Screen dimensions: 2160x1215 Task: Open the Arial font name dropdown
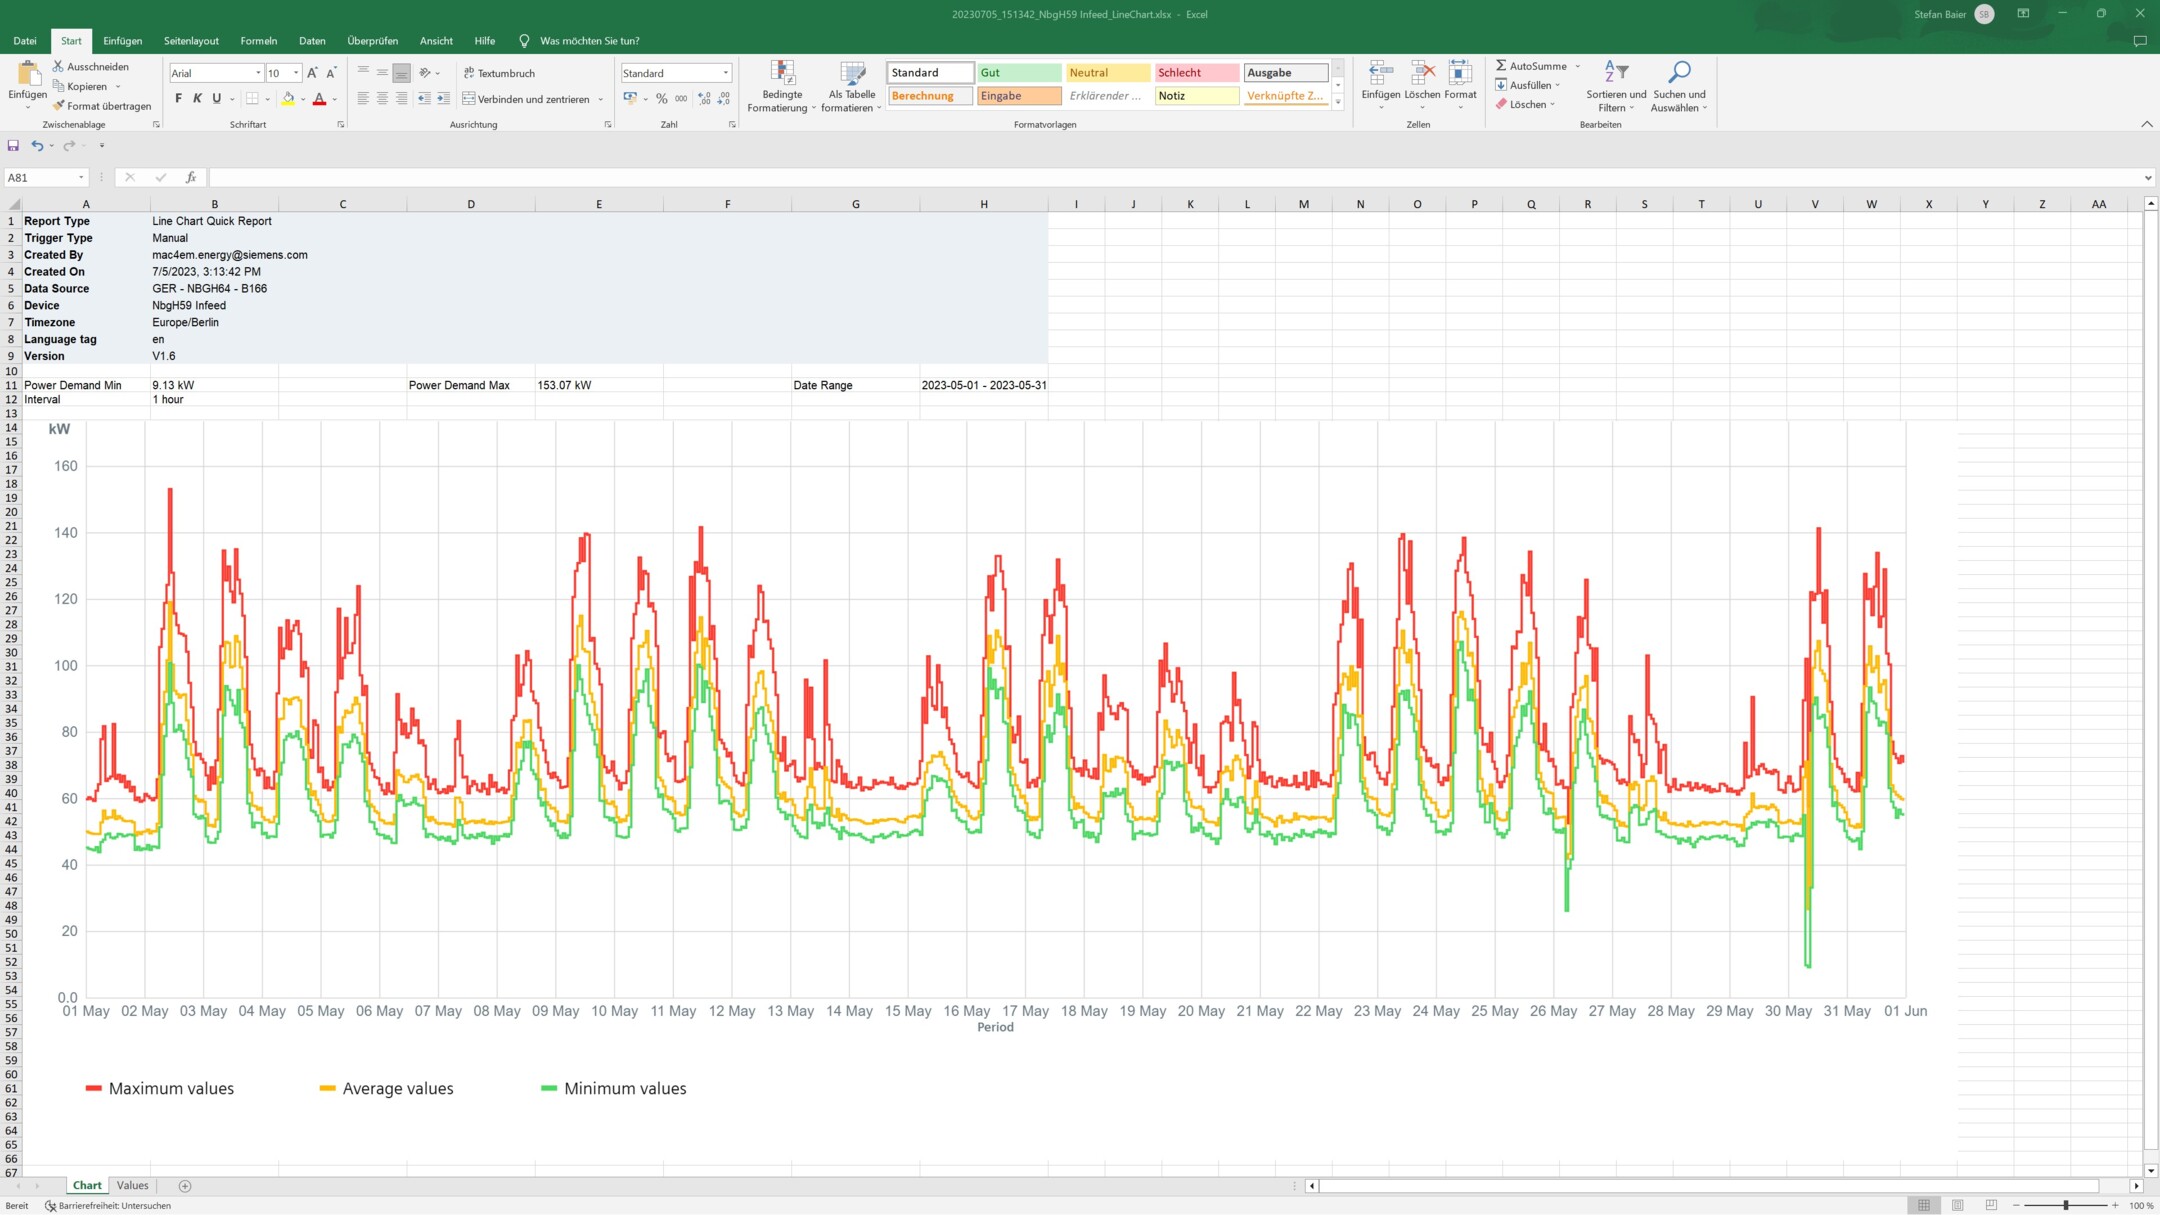(258, 73)
